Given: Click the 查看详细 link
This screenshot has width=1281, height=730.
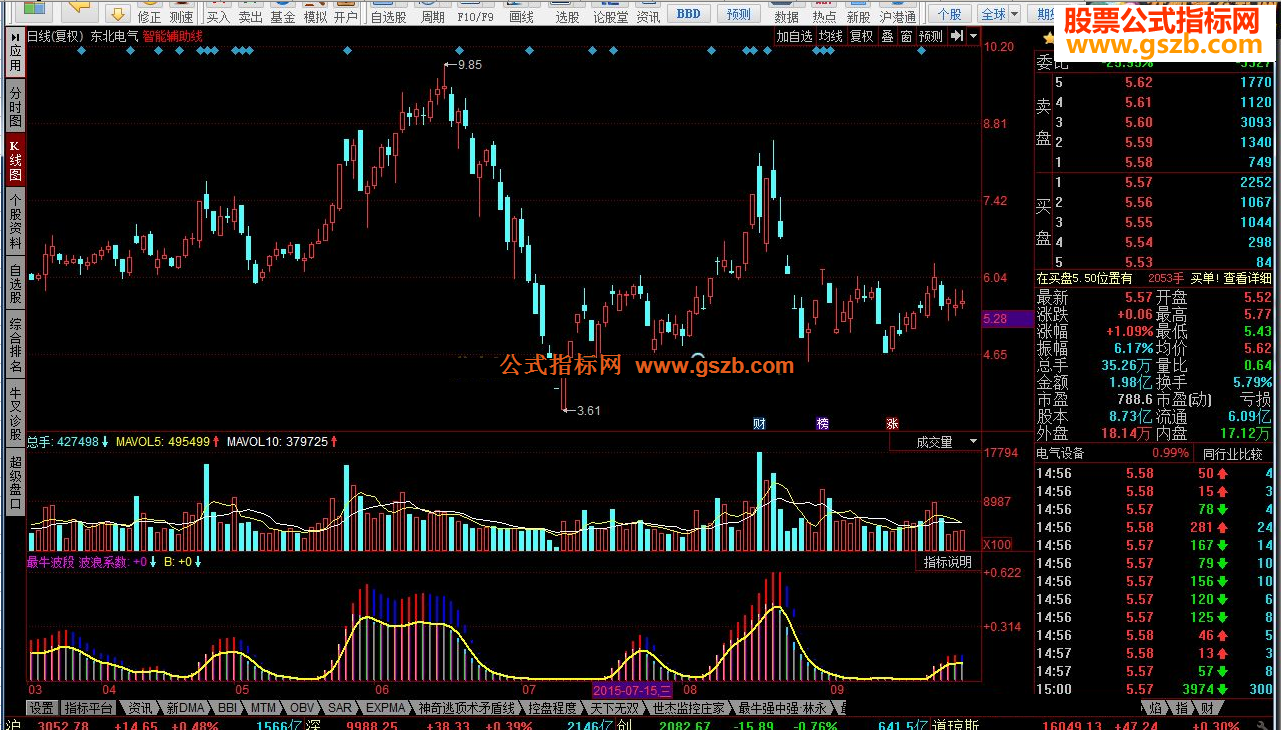Looking at the screenshot, I should pos(1248,278).
